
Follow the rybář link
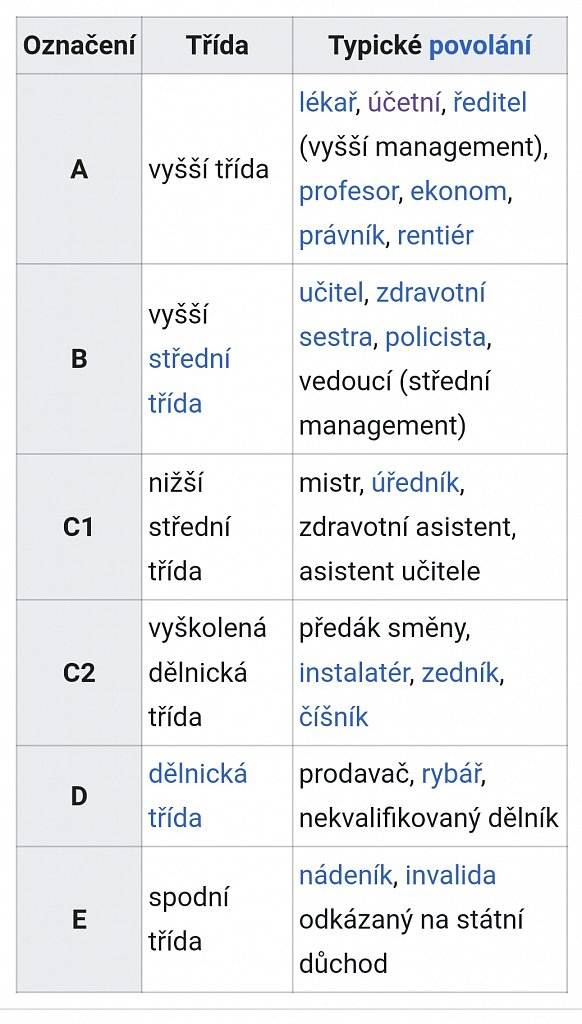click(452, 774)
